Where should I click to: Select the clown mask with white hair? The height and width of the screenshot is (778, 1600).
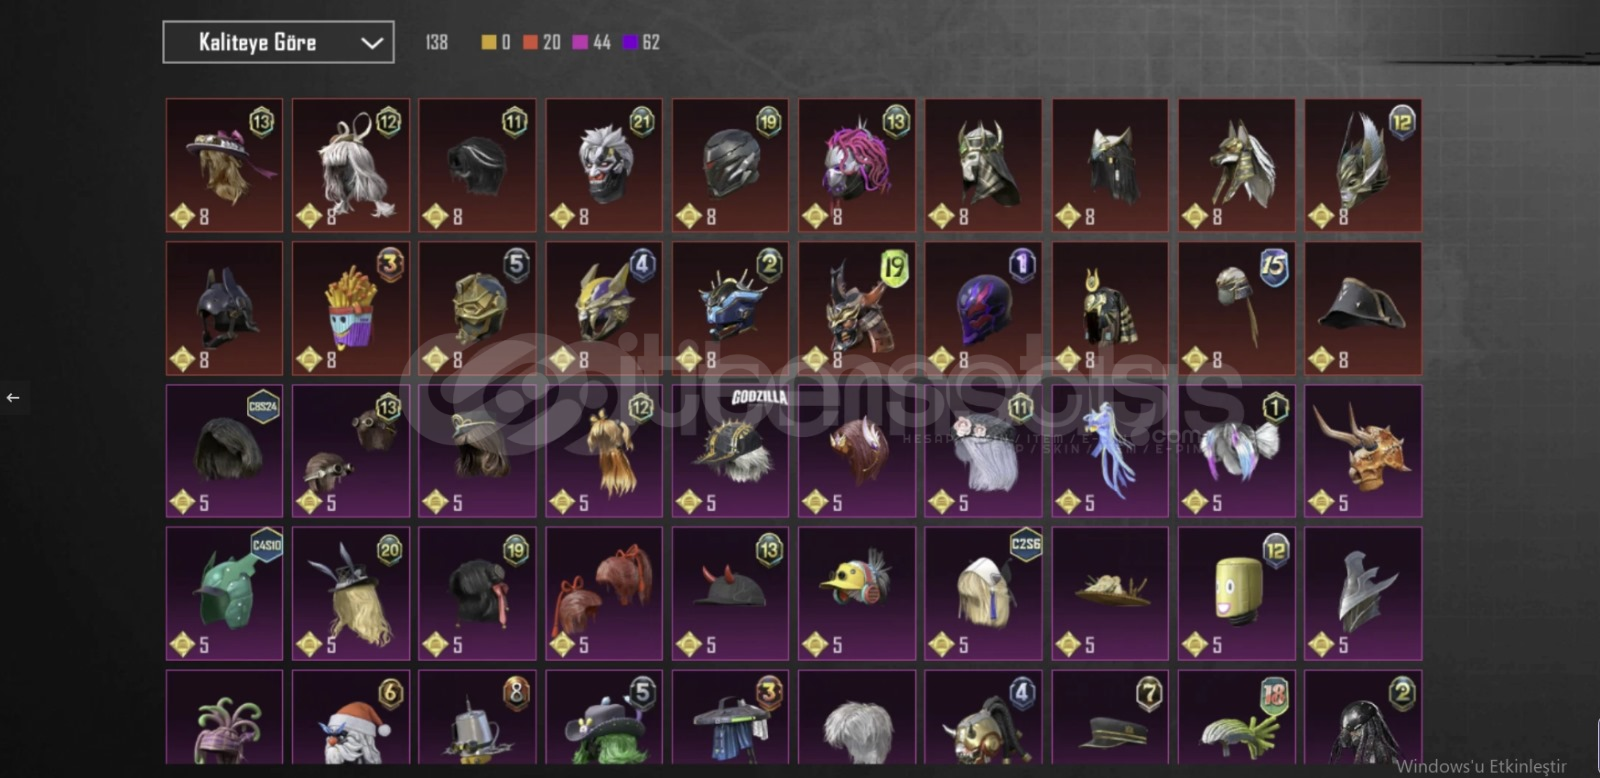pos(604,165)
